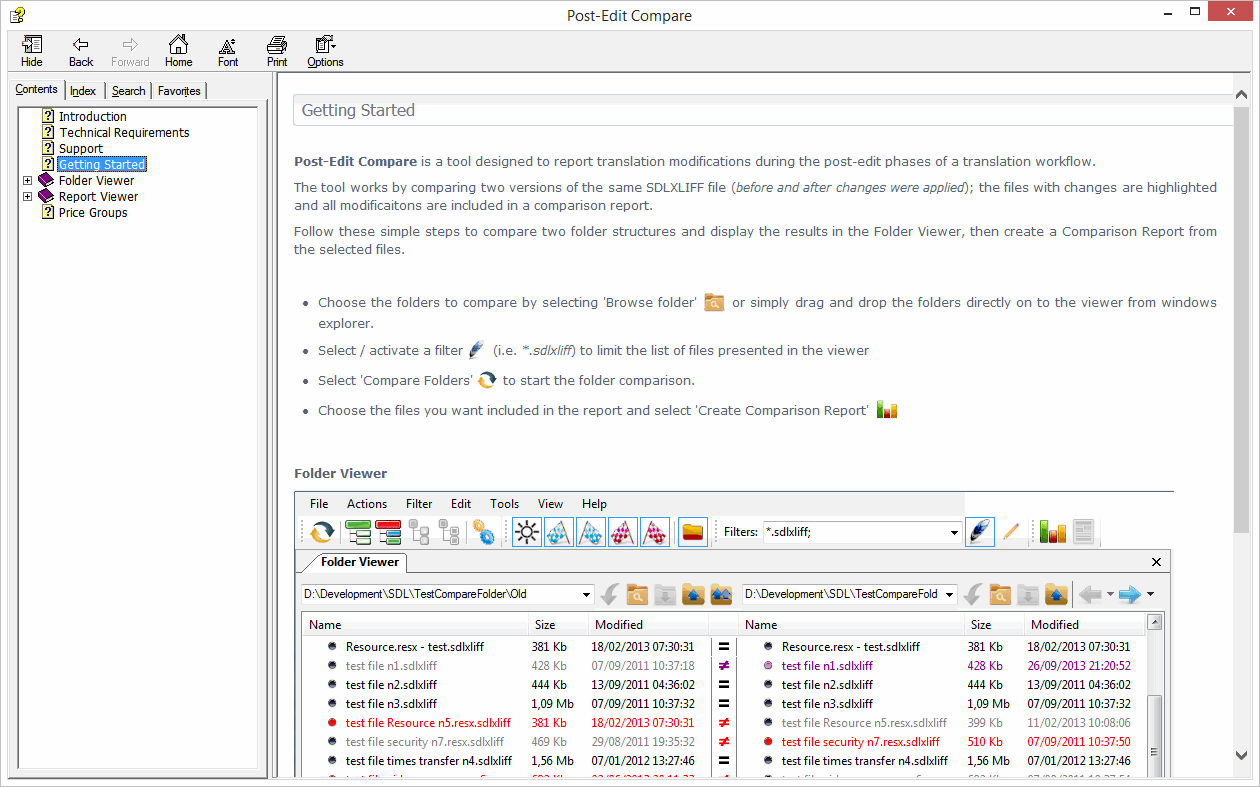Click the Browse folder icon in the instructions
Image resolution: width=1260 pixels, height=787 pixels.
713,302
